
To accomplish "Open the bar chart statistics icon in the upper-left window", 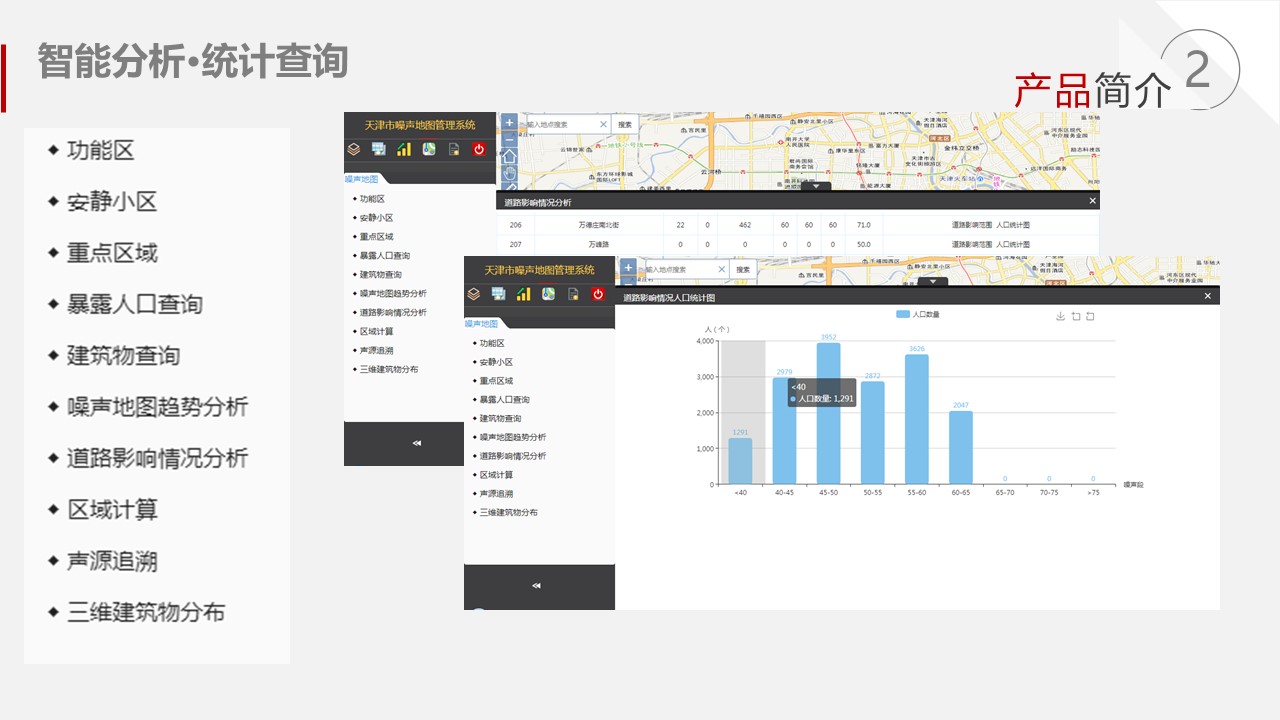I will click(404, 149).
